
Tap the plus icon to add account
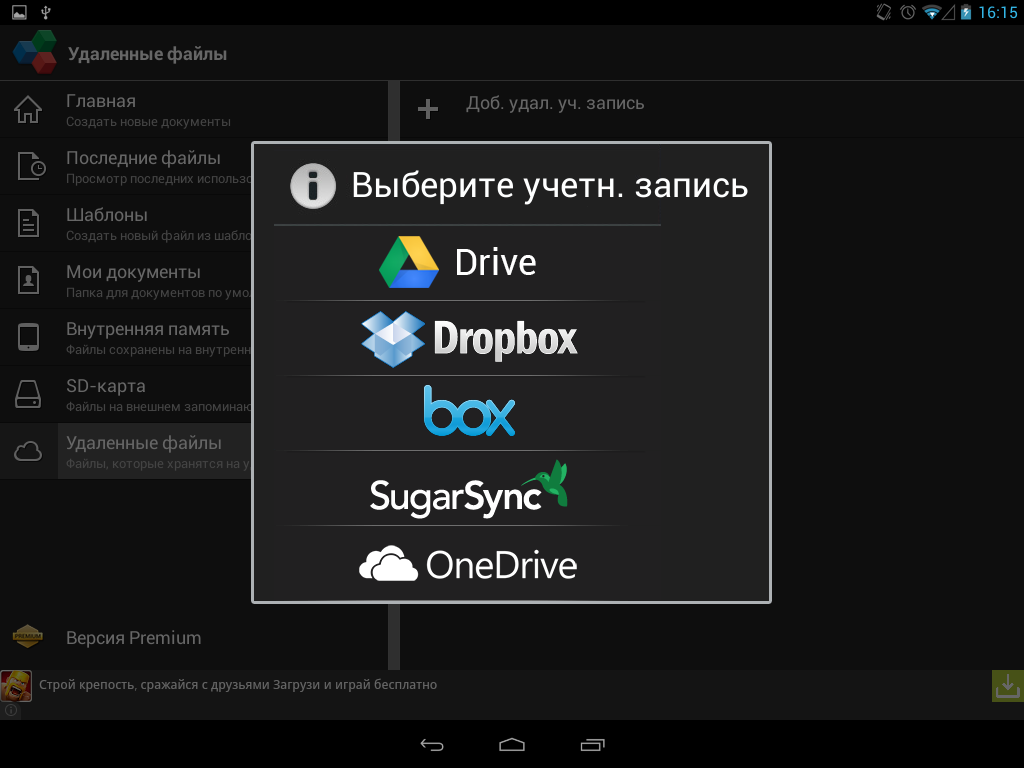(x=428, y=109)
